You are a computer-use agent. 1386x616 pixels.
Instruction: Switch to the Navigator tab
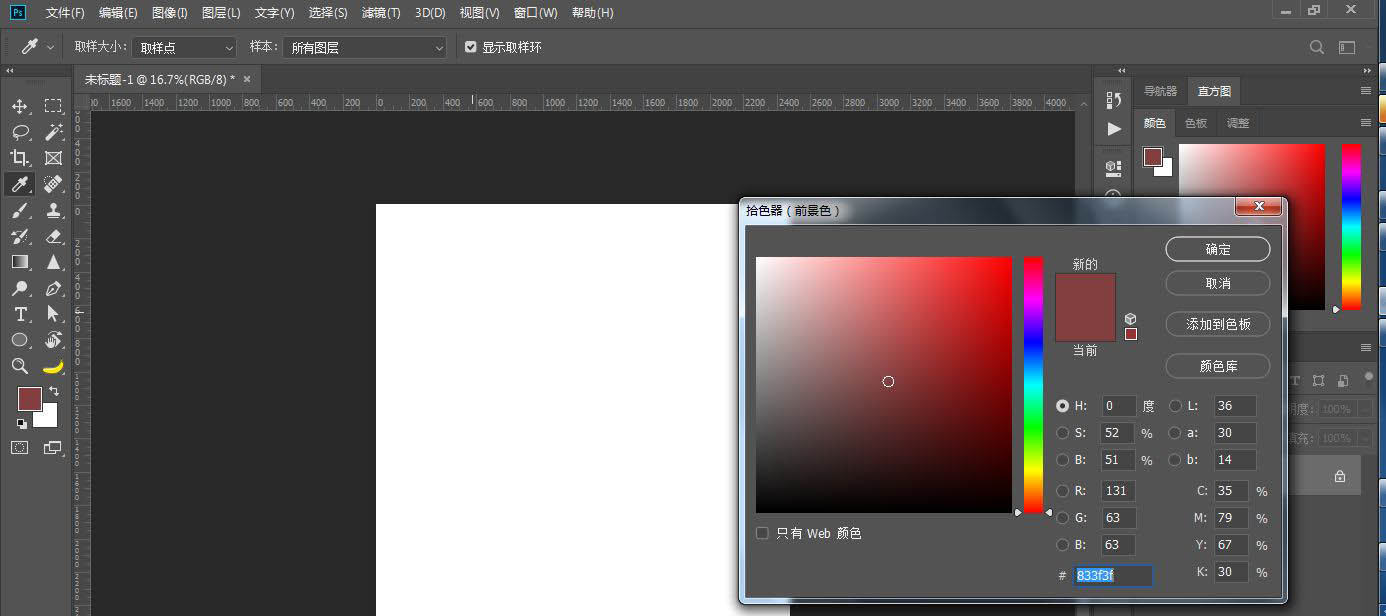click(1160, 91)
